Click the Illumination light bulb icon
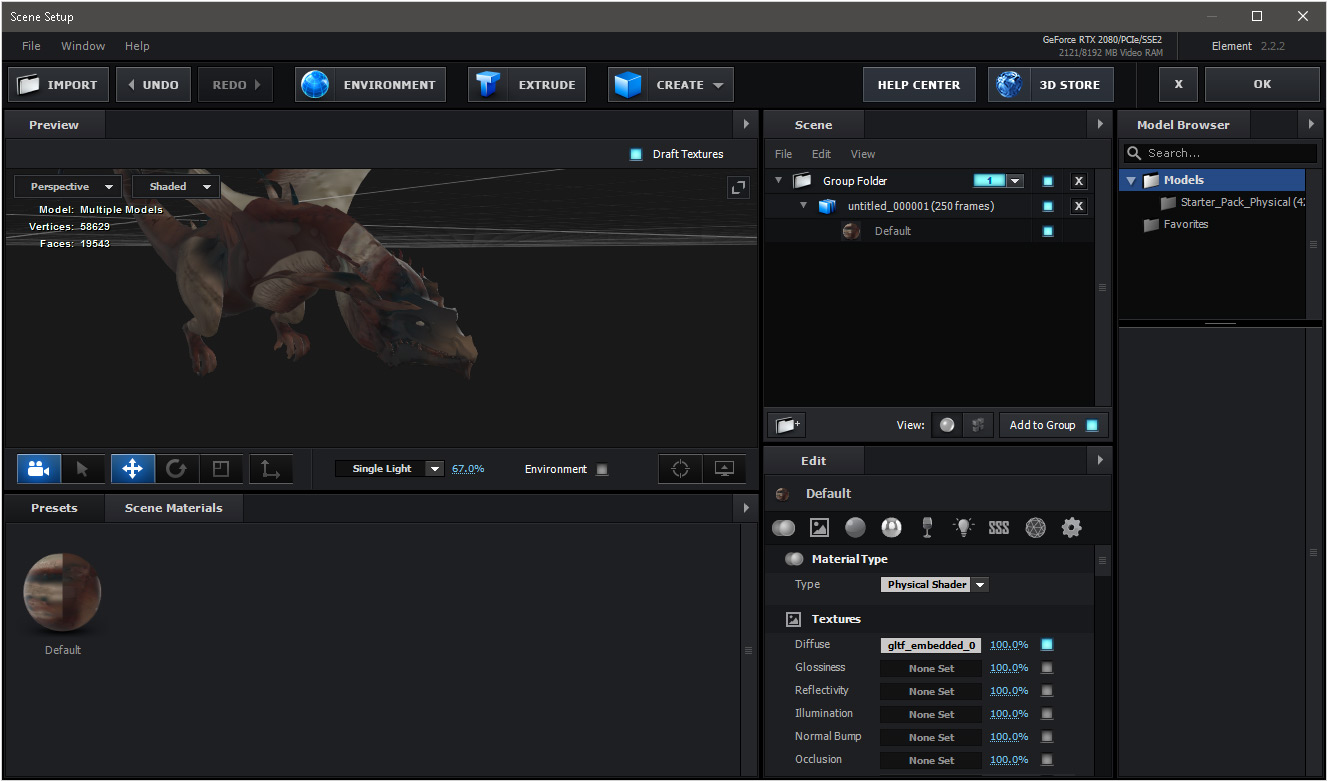 tap(963, 527)
